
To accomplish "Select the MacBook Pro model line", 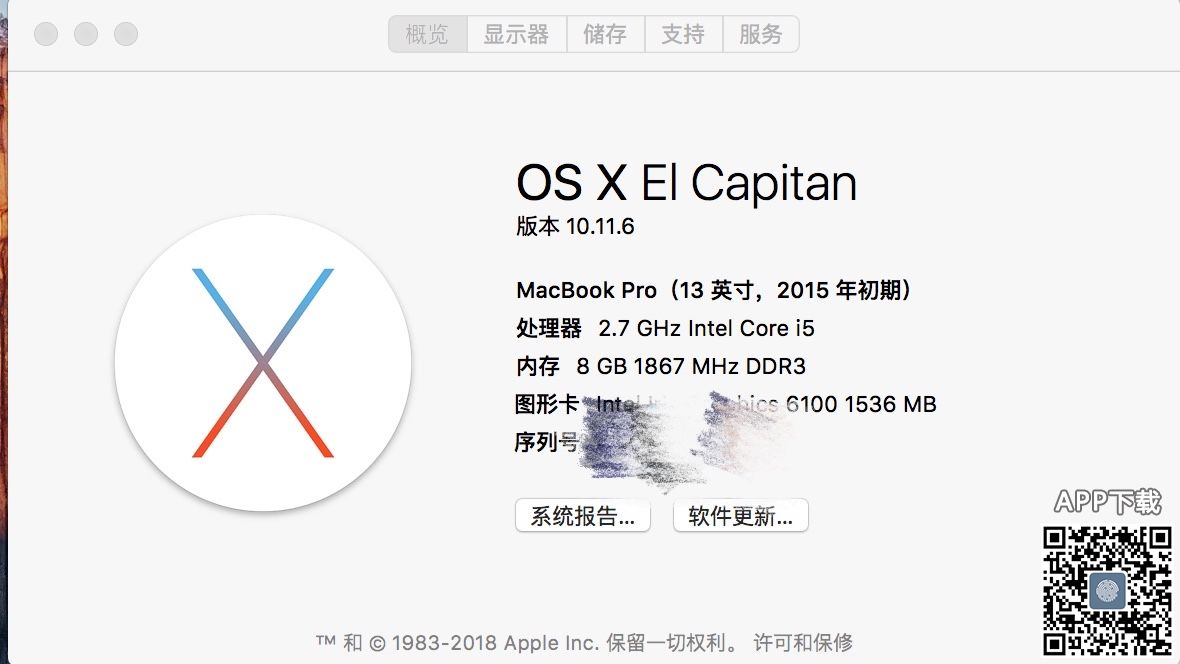I will (714, 290).
